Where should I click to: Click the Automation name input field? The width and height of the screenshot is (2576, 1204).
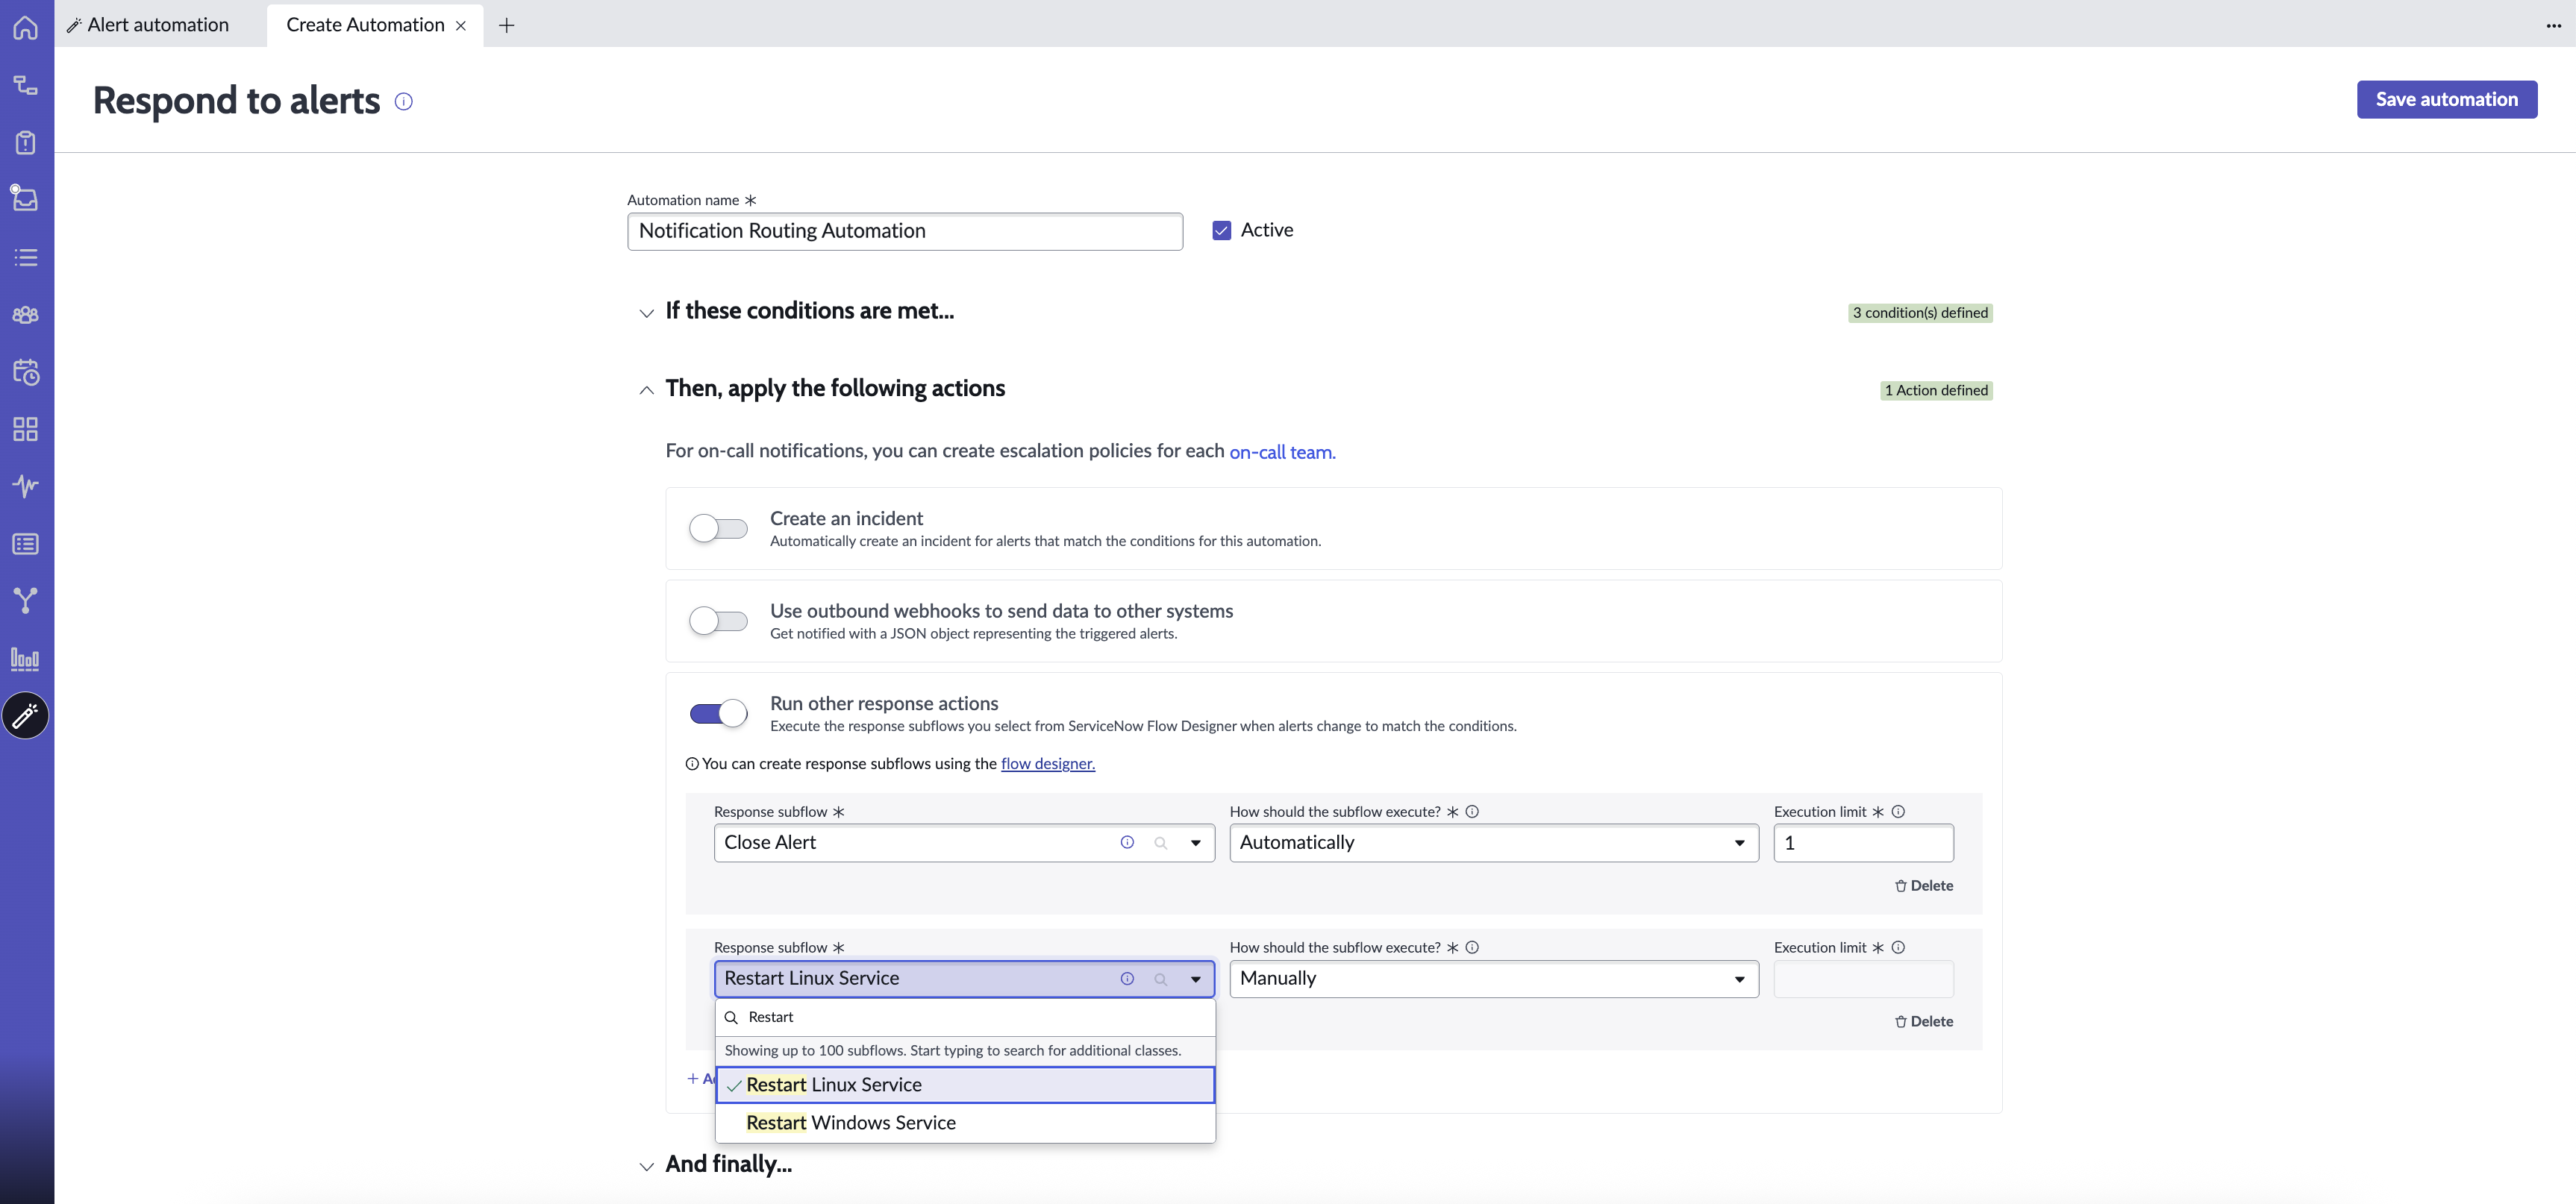(905, 231)
